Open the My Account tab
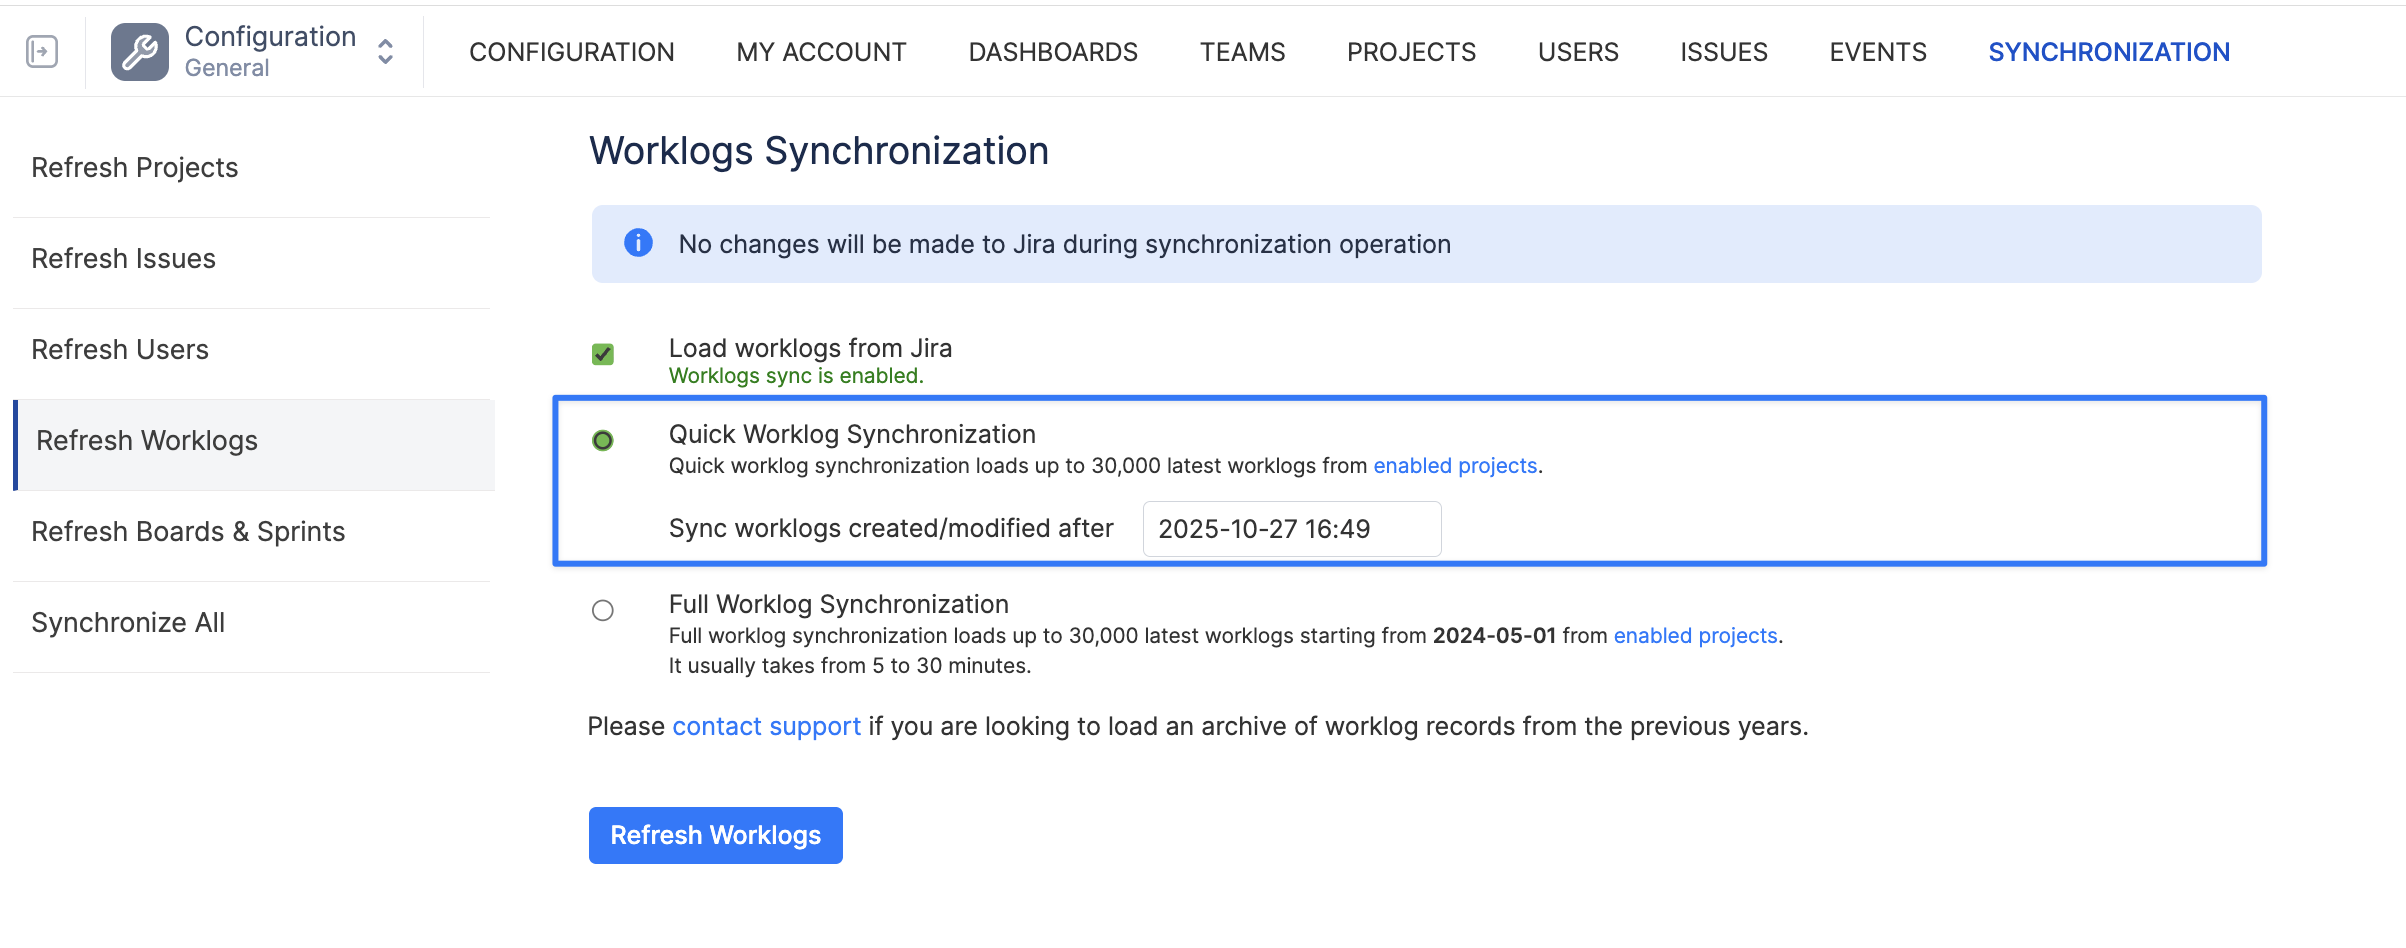The width and height of the screenshot is (2406, 948). coord(821,52)
